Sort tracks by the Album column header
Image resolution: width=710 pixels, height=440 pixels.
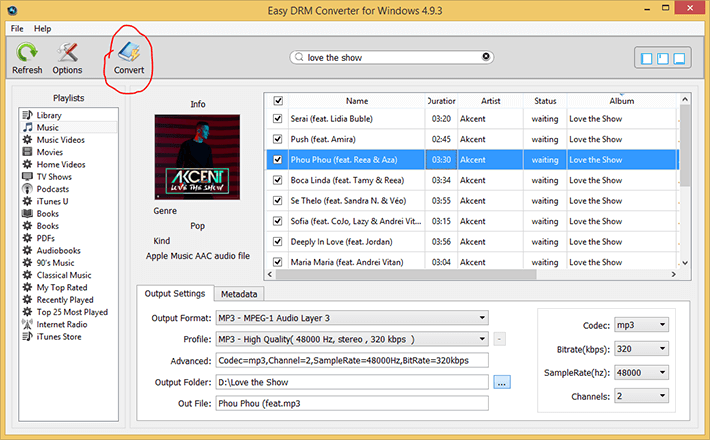(622, 100)
